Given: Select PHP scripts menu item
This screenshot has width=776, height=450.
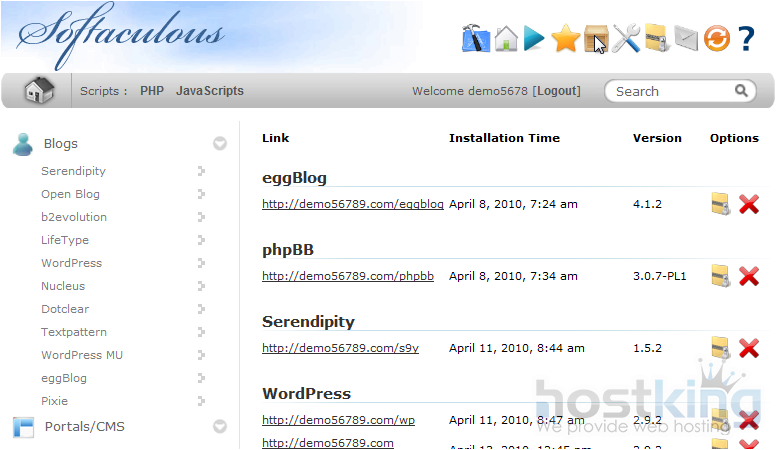Looking at the screenshot, I should [152, 91].
